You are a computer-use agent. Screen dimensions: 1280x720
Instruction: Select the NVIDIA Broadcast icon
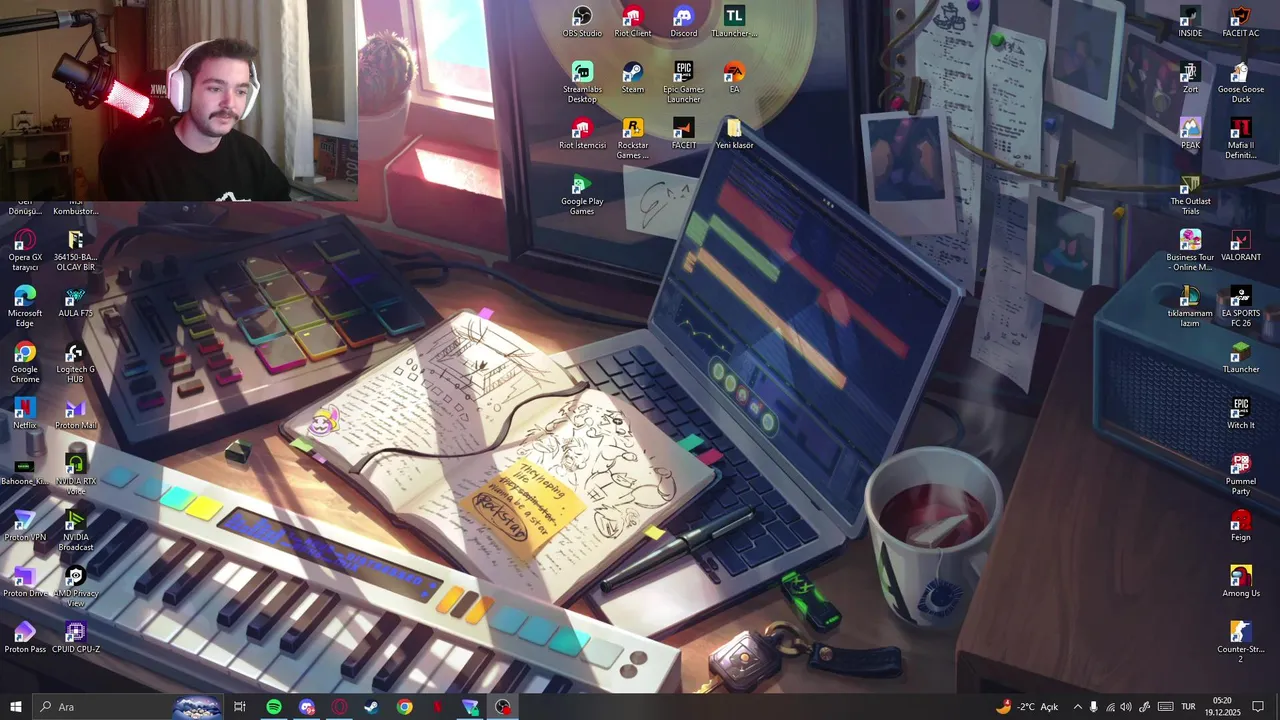[75, 531]
